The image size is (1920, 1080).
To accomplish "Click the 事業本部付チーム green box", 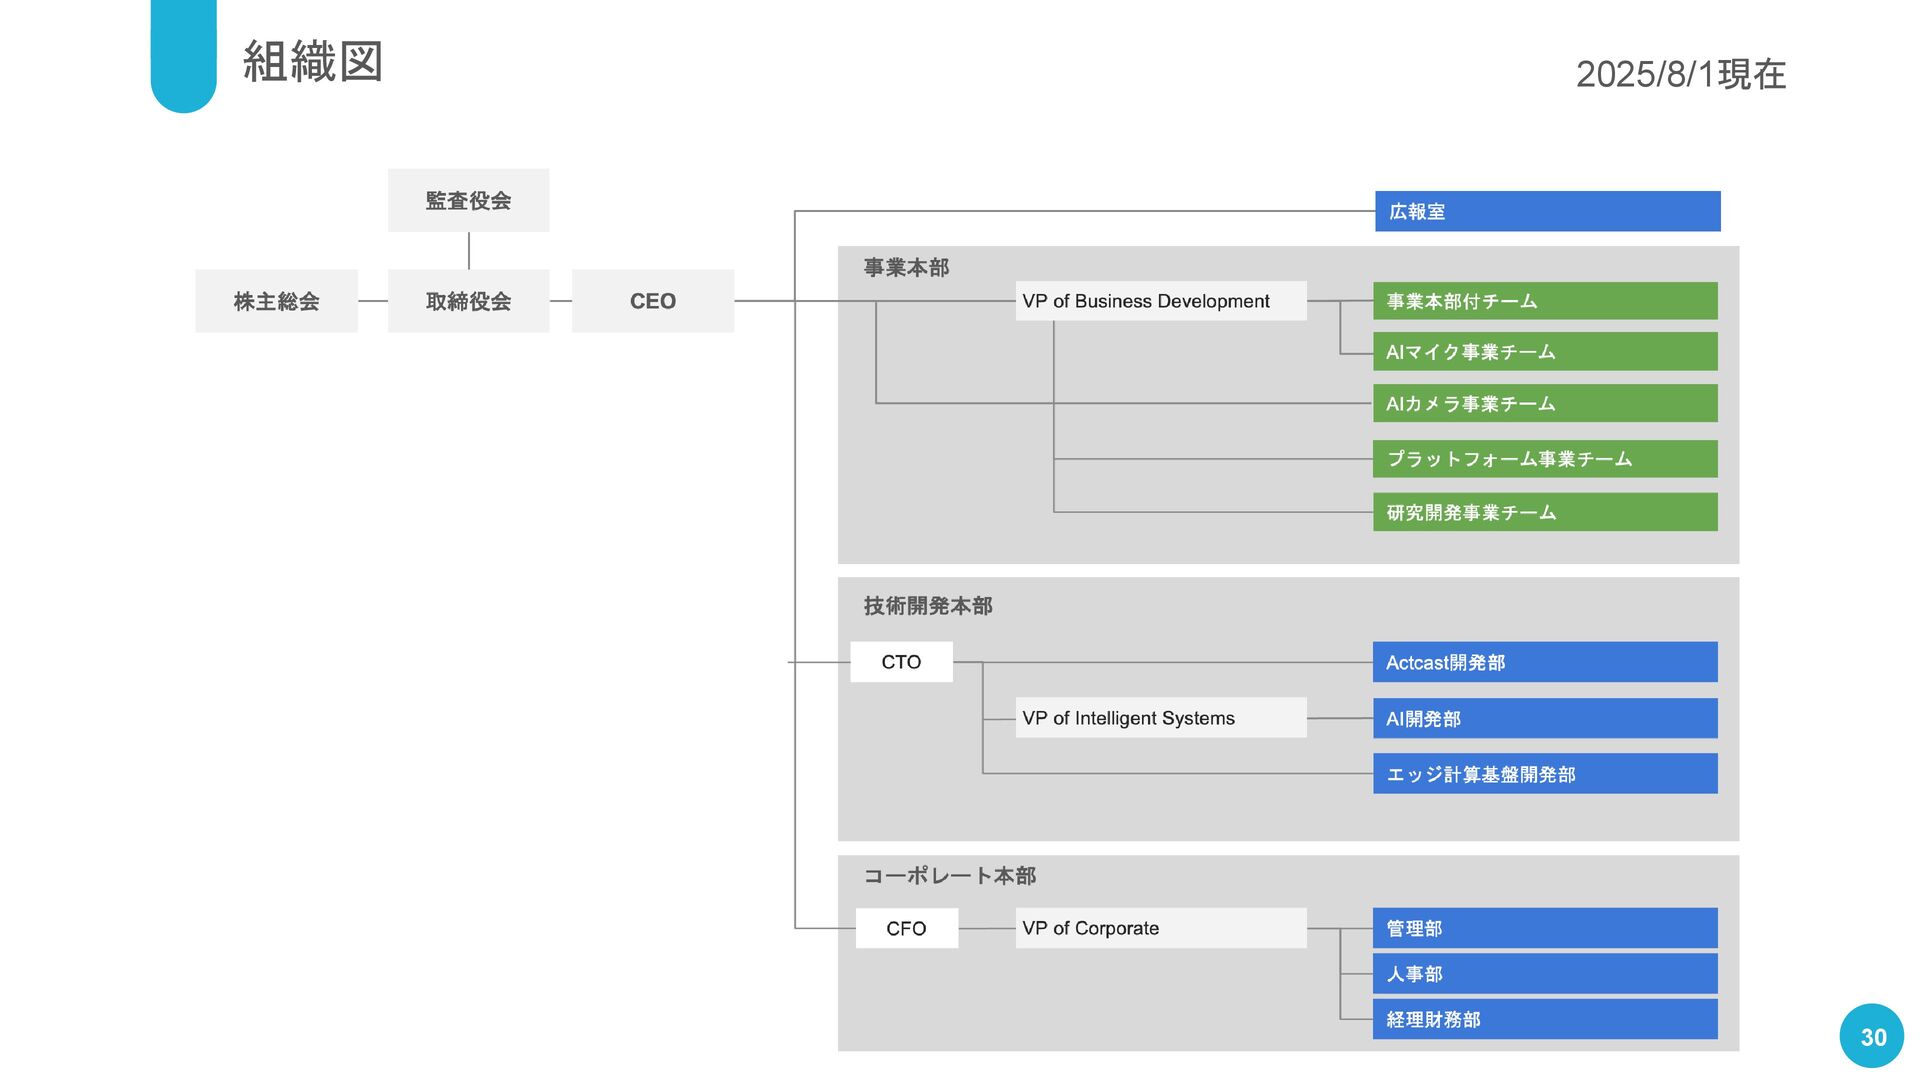I will [x=1545, y=301].
